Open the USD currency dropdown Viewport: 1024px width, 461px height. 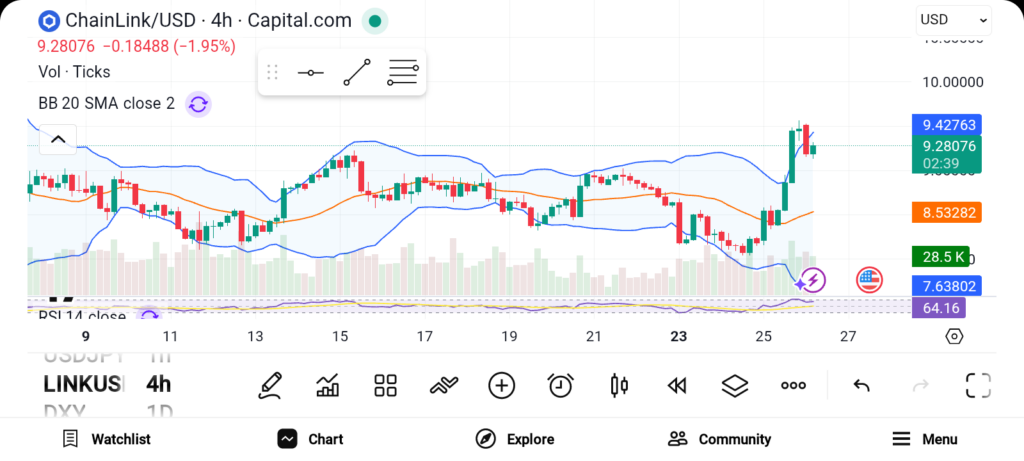(x=954, y=20)
